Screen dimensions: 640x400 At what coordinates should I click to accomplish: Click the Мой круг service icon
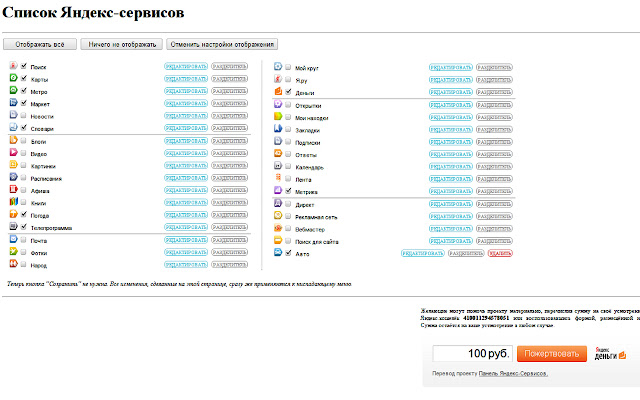point(278,67)
